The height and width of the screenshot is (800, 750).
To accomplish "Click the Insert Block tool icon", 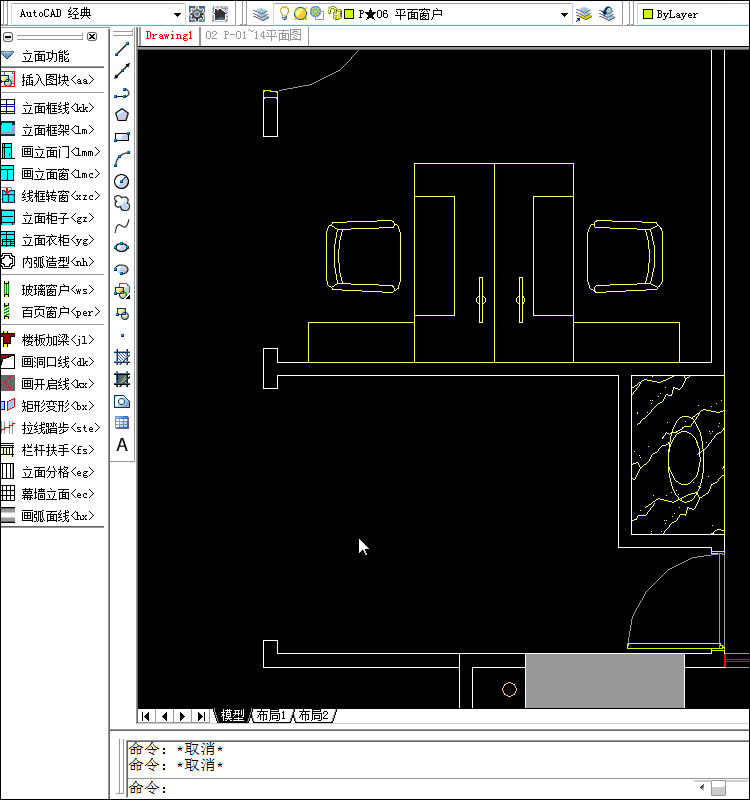I will click(122, 291).
